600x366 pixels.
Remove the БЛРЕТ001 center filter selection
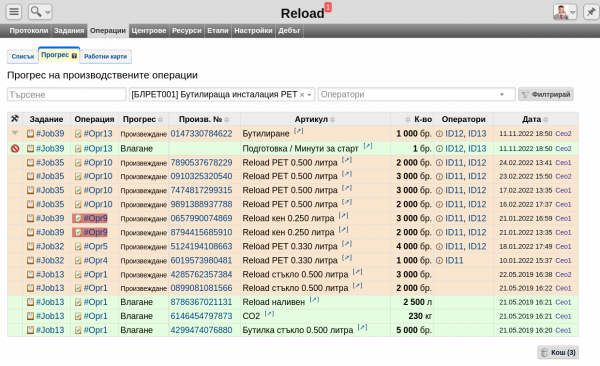pyautogui.click(x=302, y=95)
